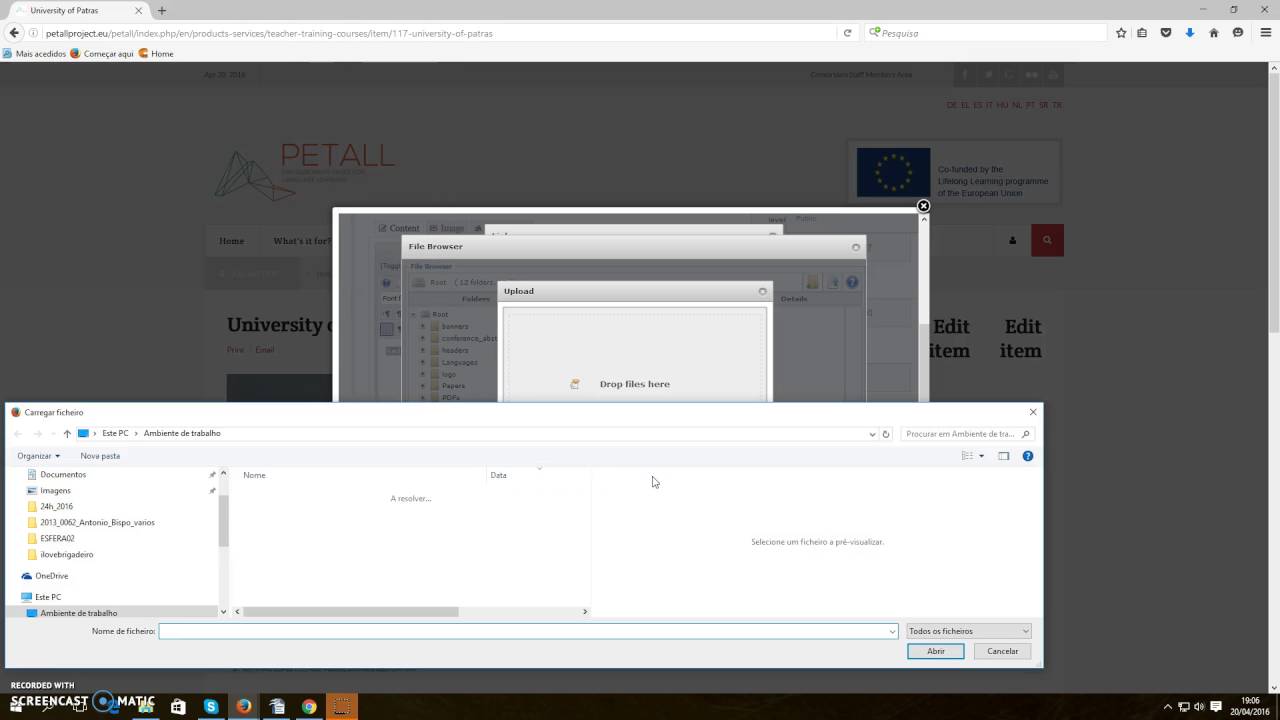This screenshot has width=1280, height=720.
Task: Open the 24h_2016 folder
Action: (56, 506)
